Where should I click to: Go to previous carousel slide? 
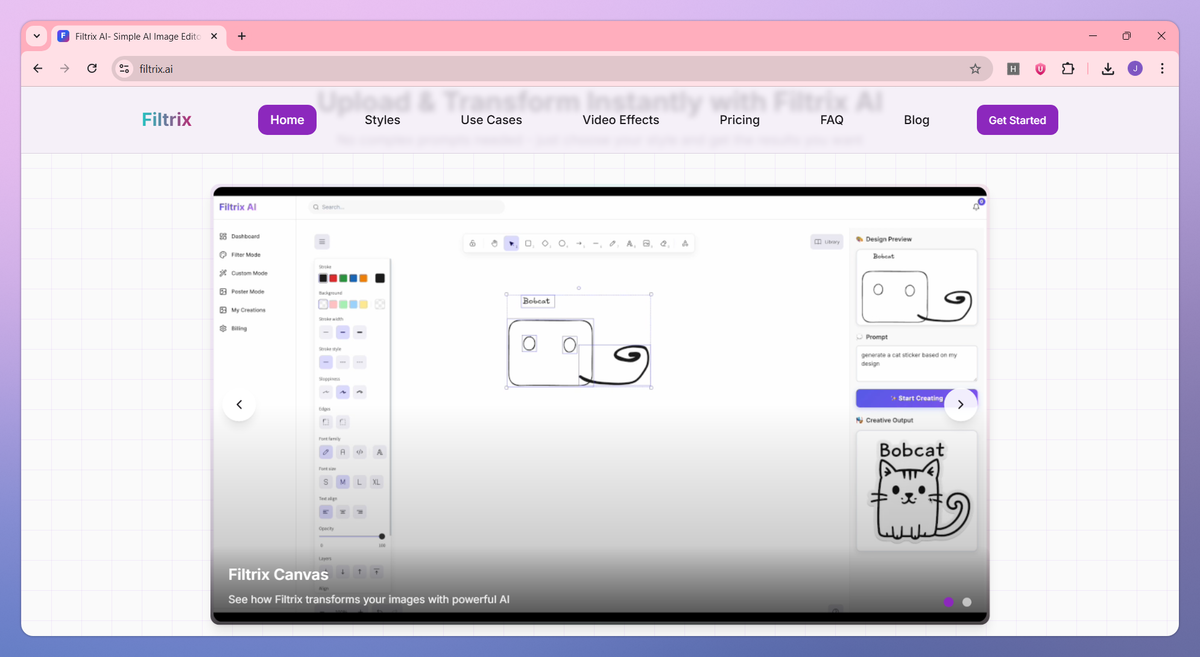point(239,405)
